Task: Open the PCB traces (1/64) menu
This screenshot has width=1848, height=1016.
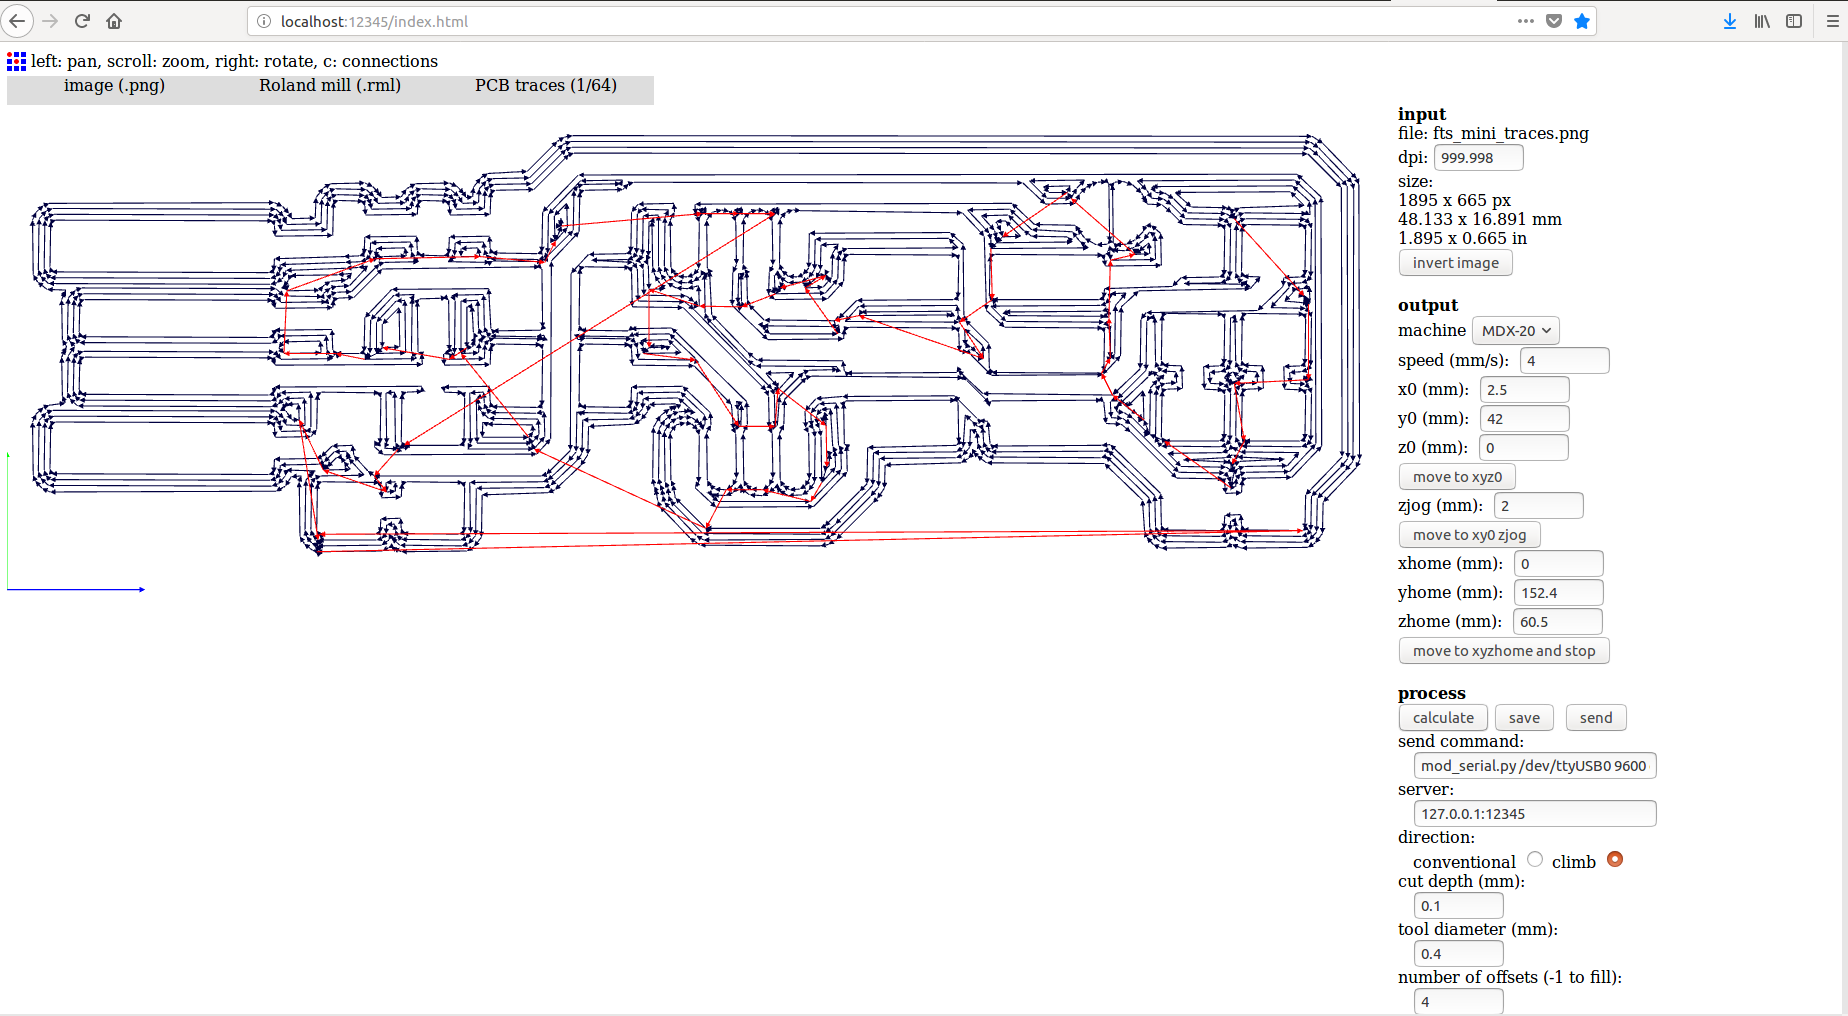Action: point(546,86)
